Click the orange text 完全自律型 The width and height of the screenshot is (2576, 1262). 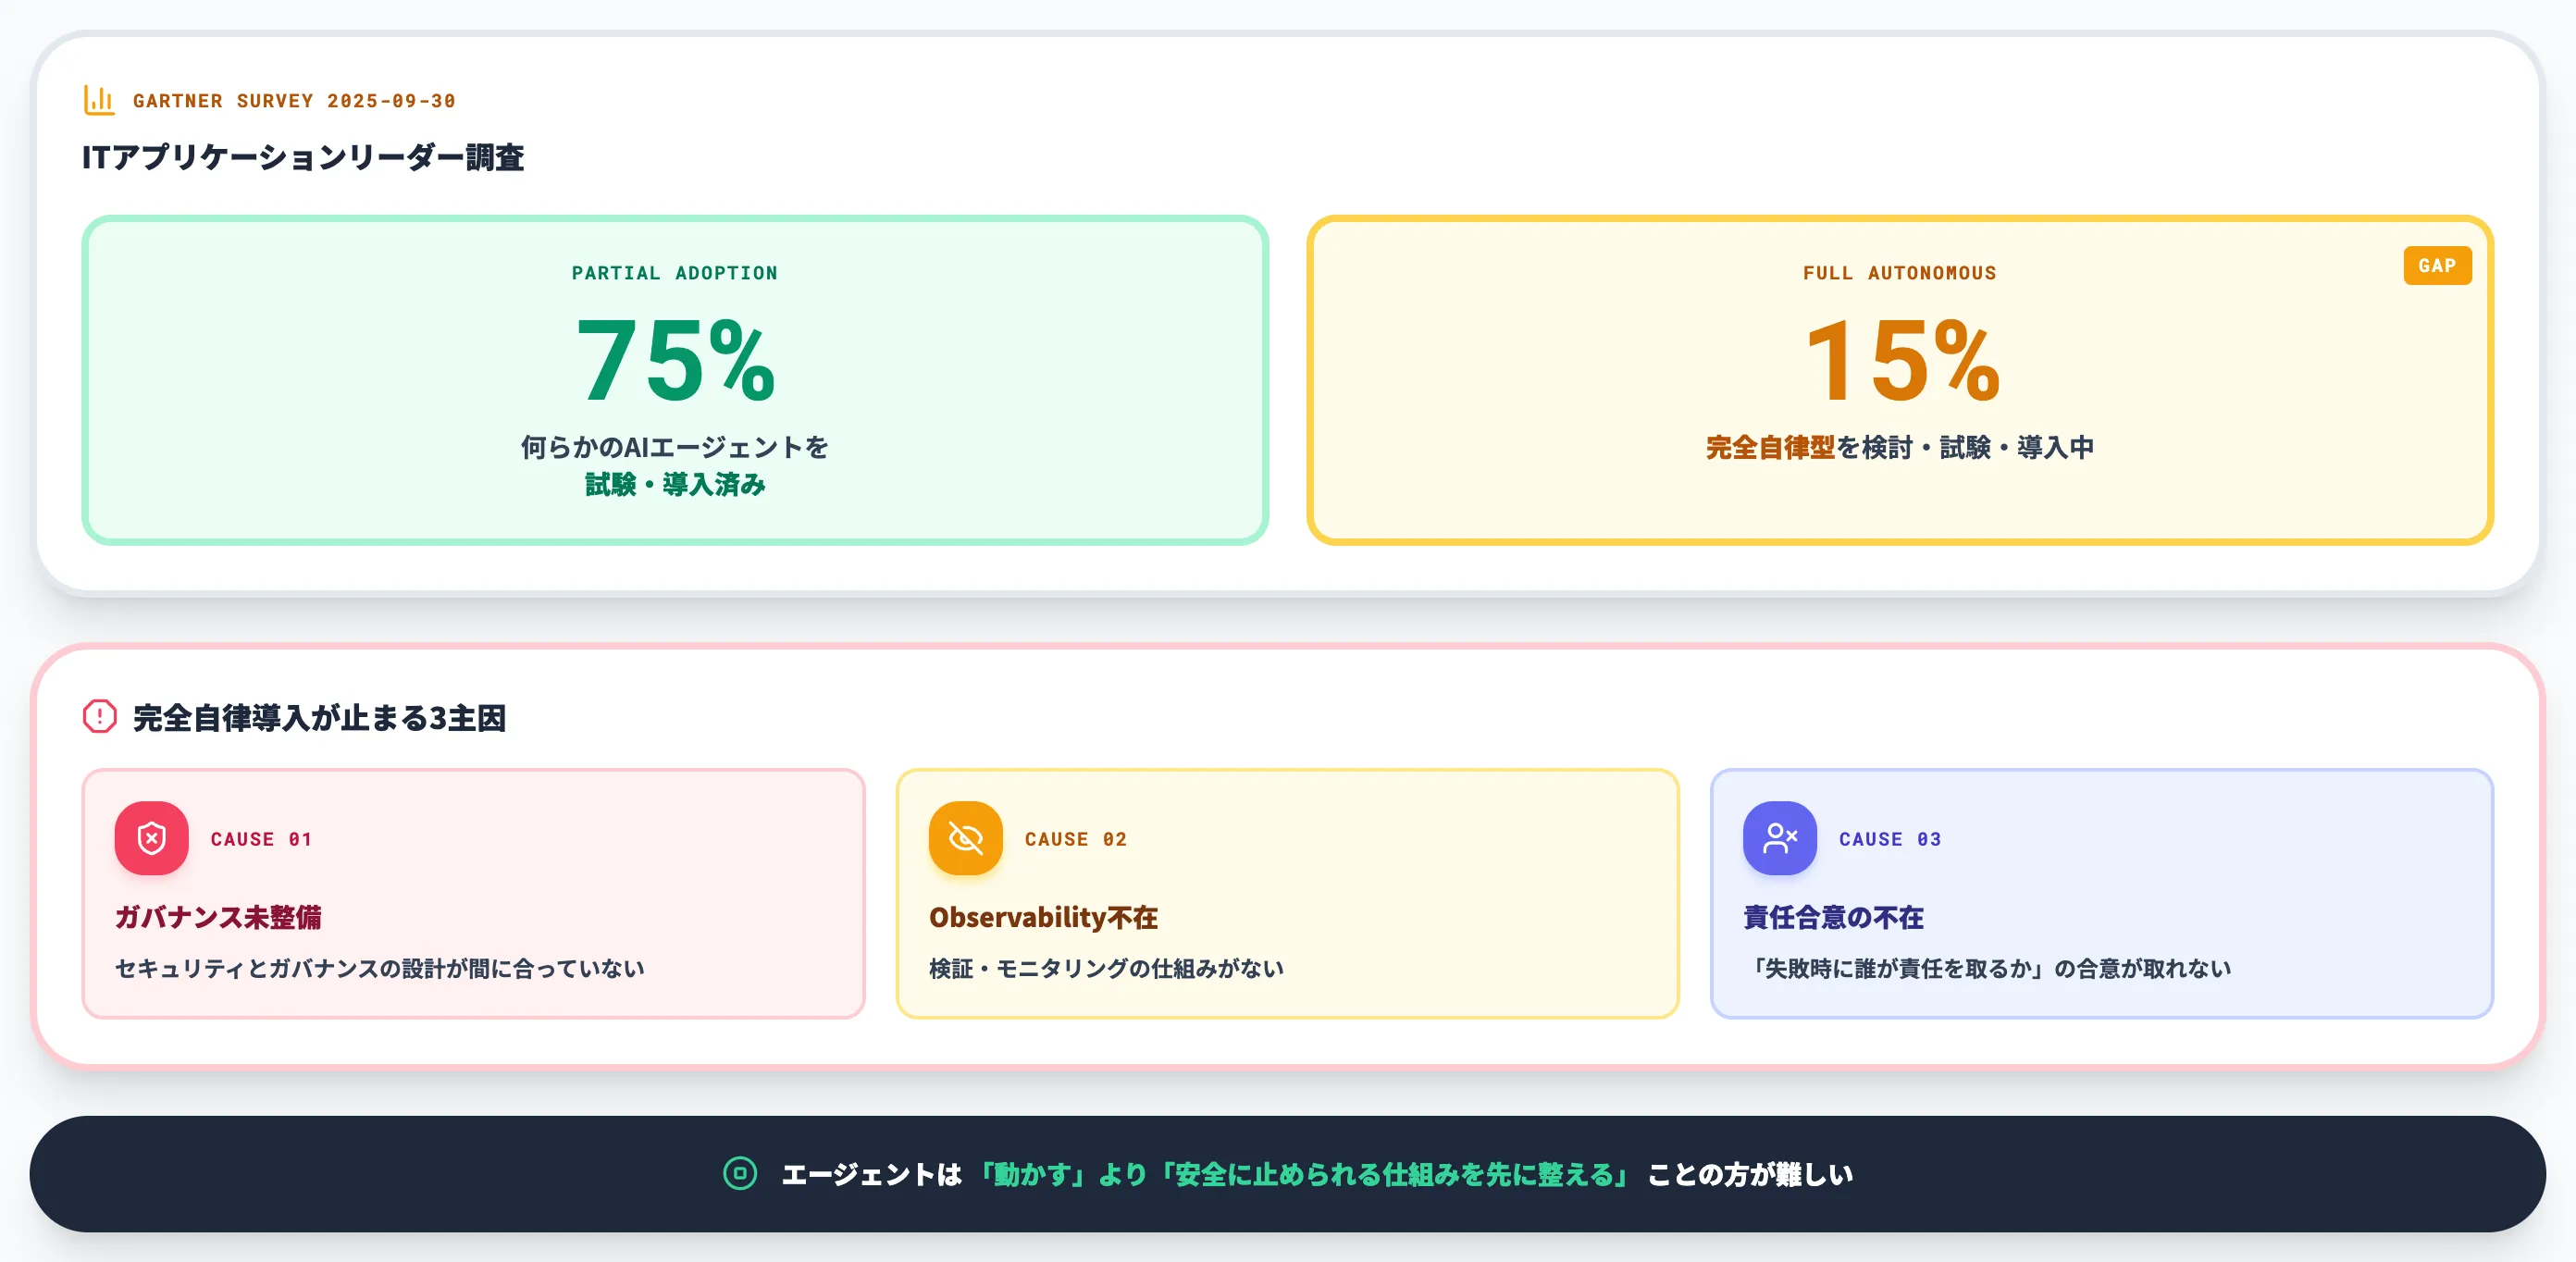[x=1770, y=447]
